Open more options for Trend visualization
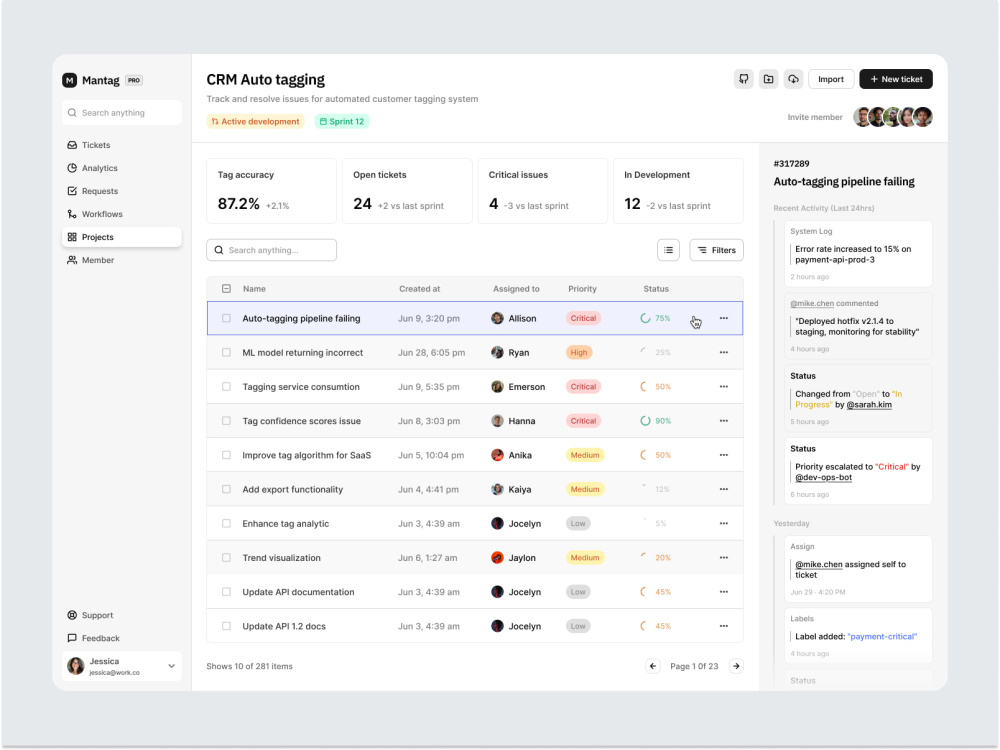 coord(724,557)
